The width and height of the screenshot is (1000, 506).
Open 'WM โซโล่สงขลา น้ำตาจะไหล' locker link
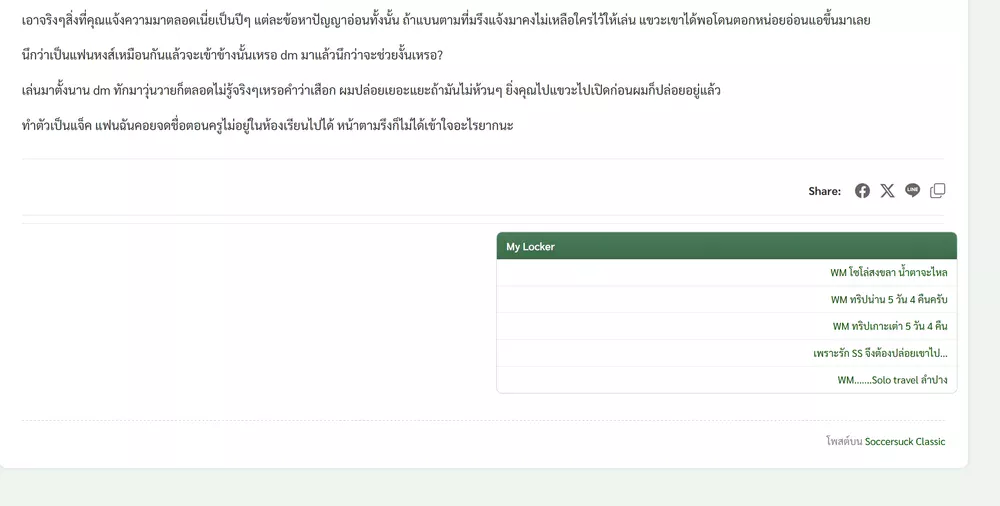tap(888, 272)
